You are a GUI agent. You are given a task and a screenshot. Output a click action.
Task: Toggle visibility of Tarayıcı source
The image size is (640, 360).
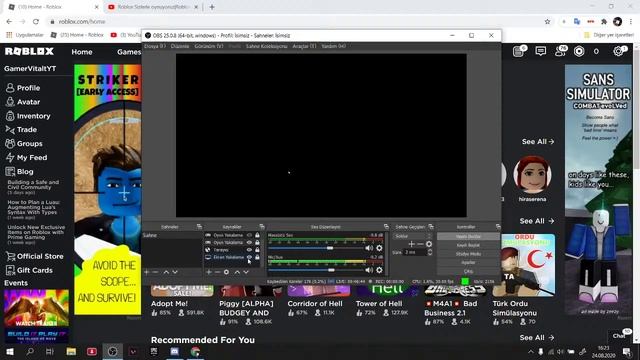(249, 250)
